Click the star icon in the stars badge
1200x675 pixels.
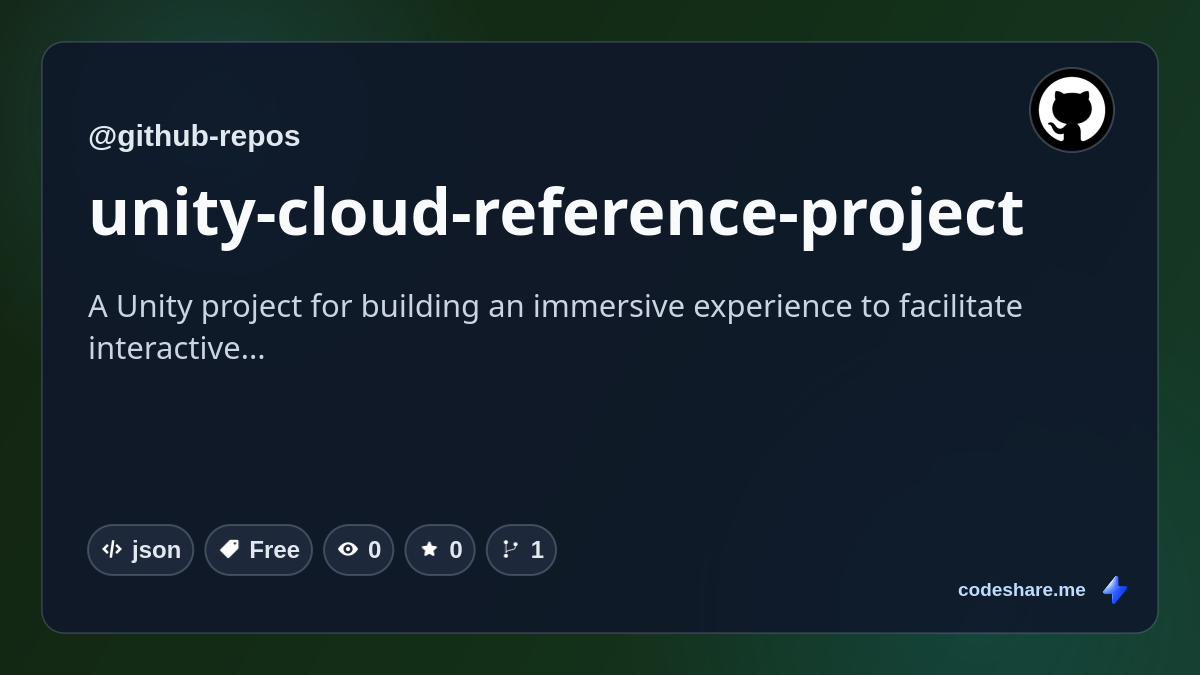pos(429,549)
